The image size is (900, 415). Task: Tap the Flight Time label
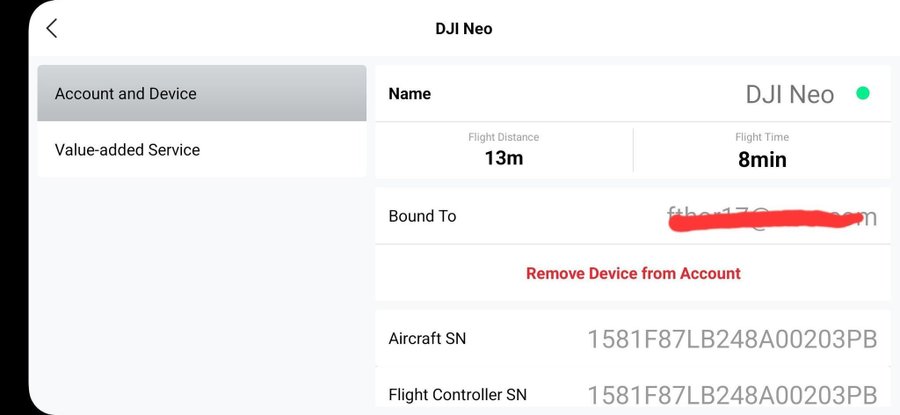pyautogui.click(x=762, y=137)
